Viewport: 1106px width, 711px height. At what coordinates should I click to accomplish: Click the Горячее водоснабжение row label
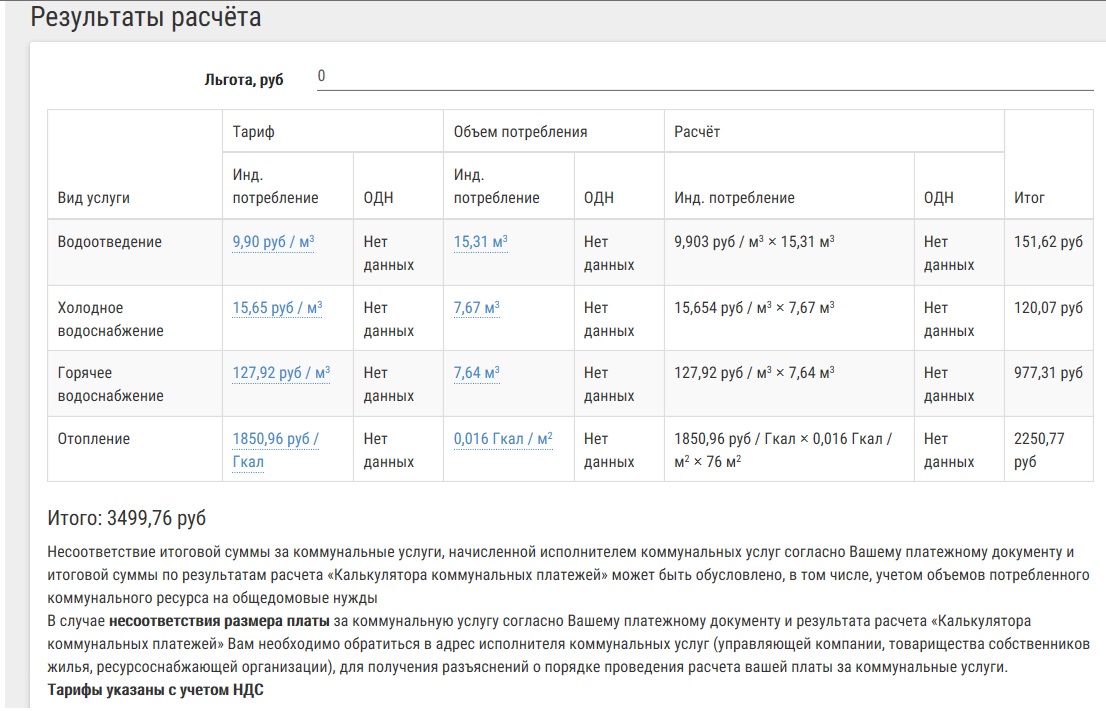(110, 384)
